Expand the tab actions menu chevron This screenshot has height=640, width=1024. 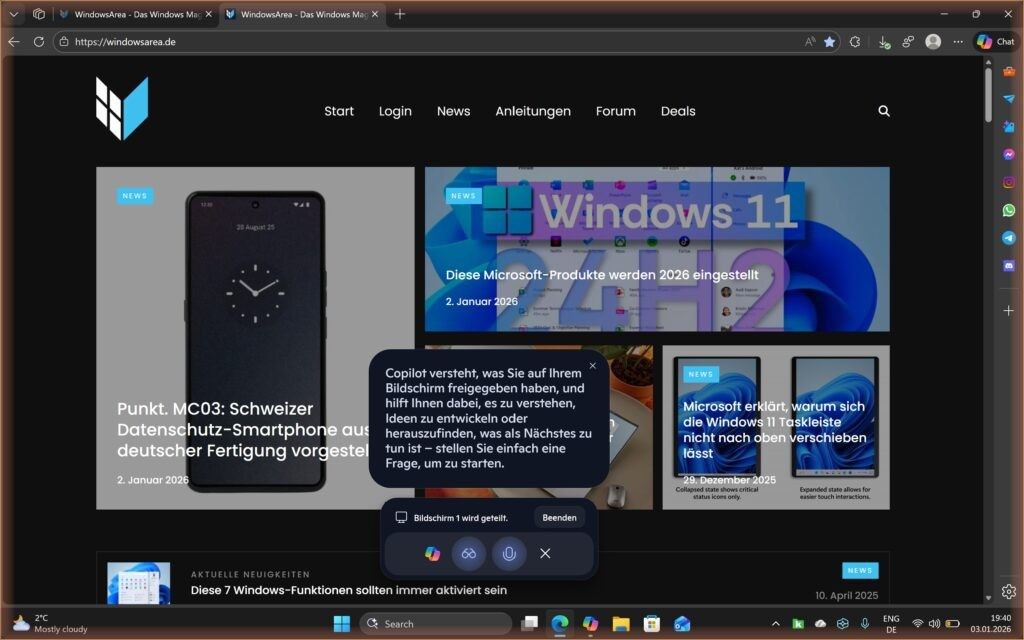14,14
